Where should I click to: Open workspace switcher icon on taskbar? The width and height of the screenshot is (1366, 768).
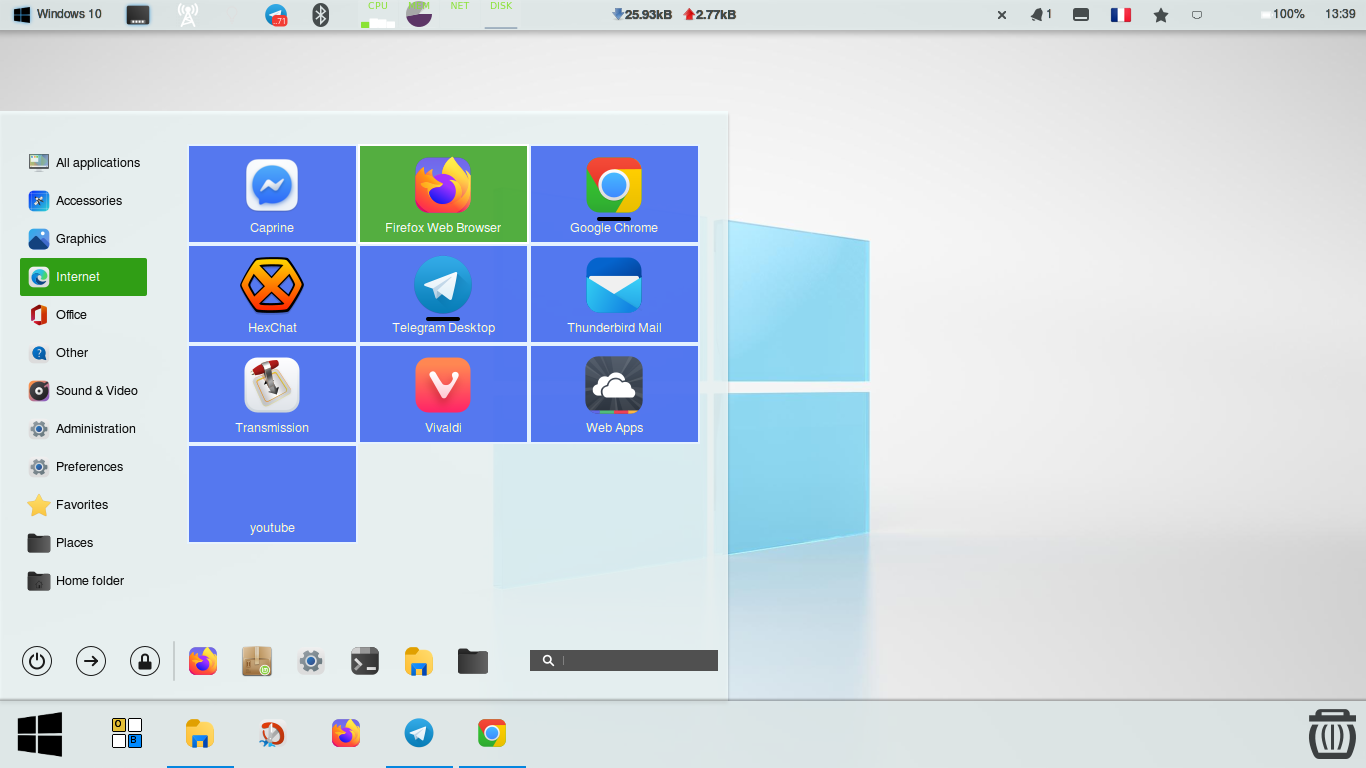127,733
